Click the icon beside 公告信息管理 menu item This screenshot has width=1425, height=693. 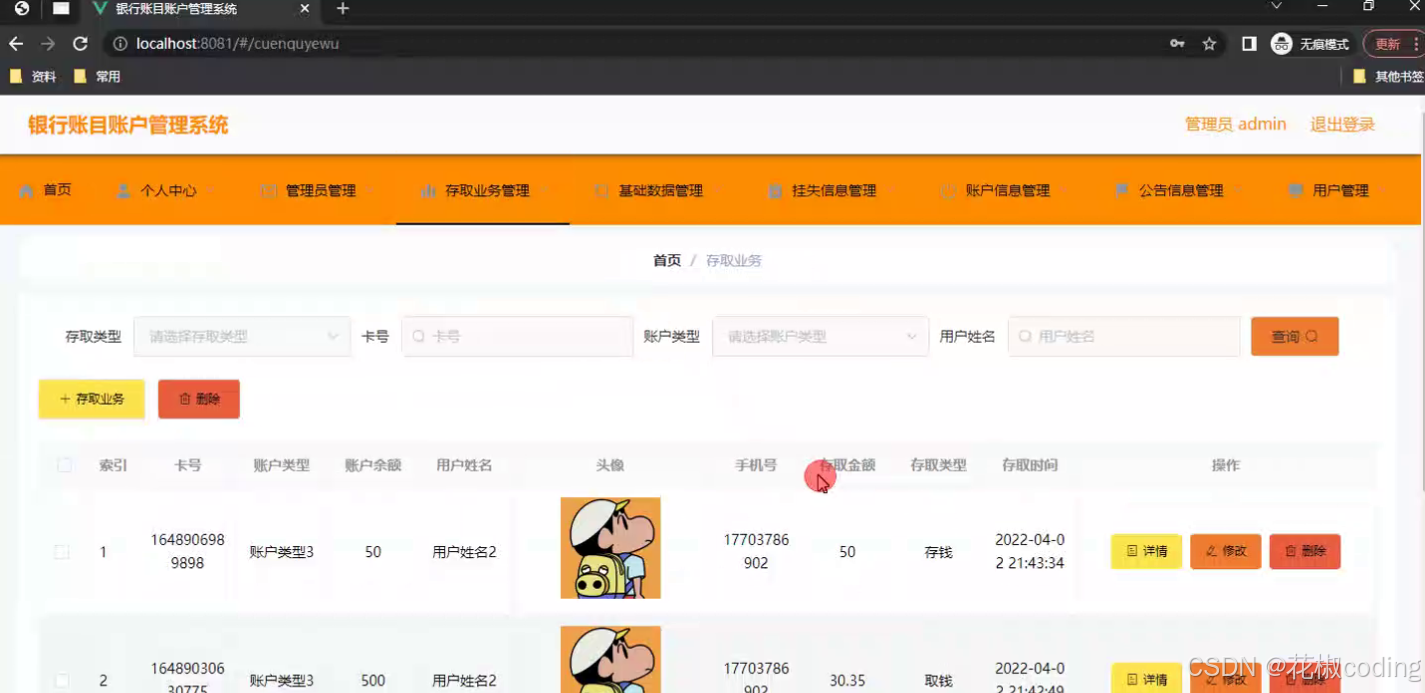coord(1120,191)
